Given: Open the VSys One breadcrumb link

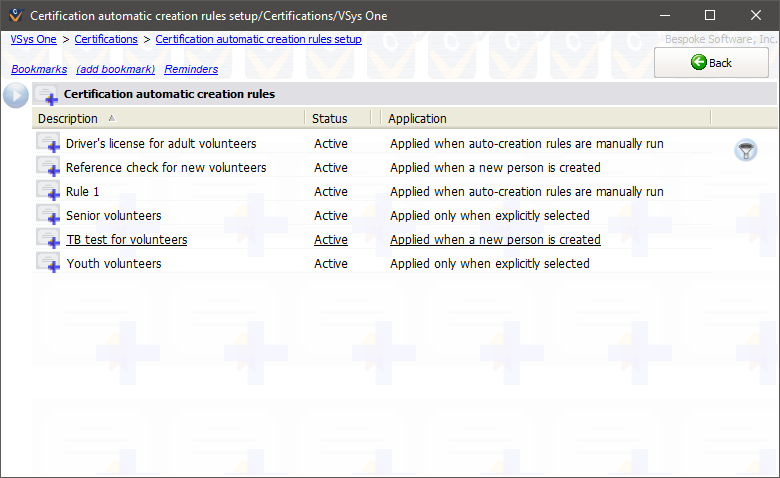Looking at the screenshot, I should pyautogui.click(x=34, y=39).
